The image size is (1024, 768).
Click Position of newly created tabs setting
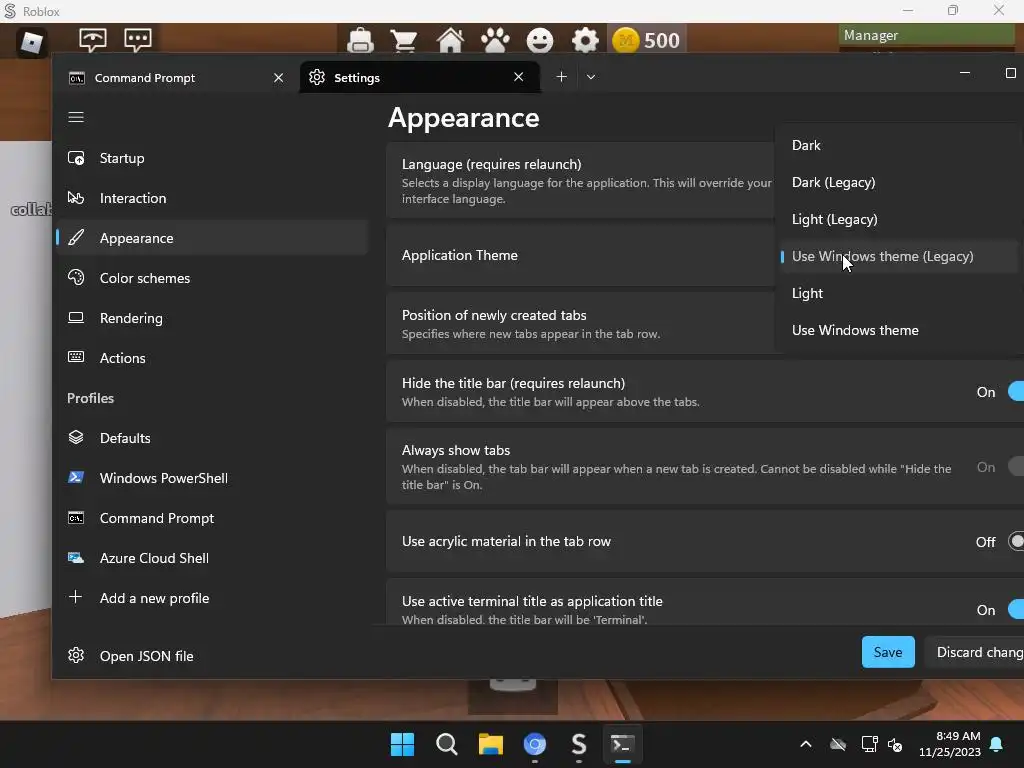click(x=580, y=323)
